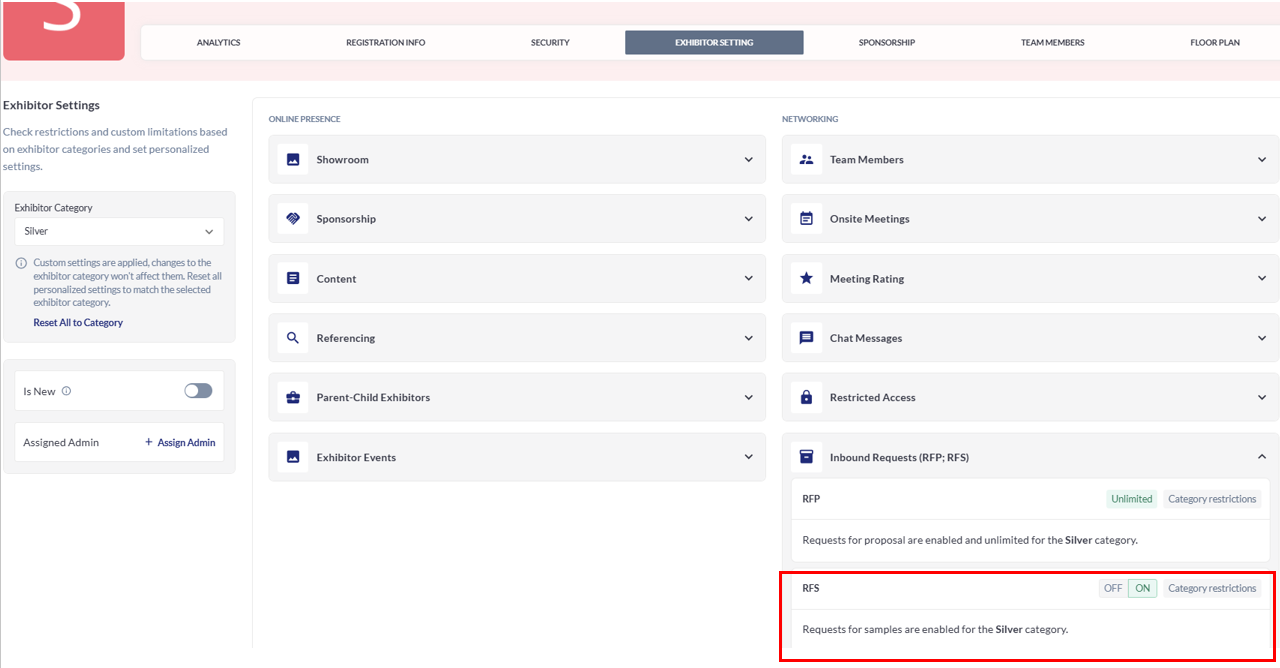Toggle the Is New switch

tap(198, 391)
